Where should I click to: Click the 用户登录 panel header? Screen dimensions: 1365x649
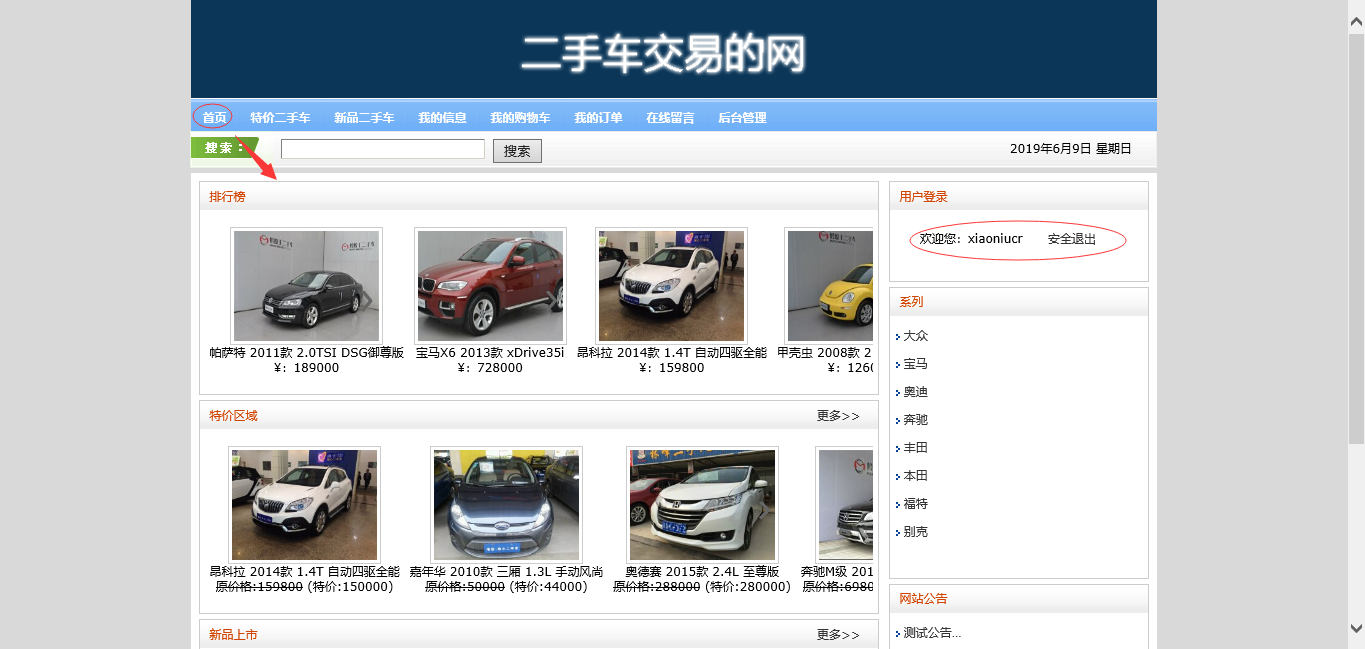pyautogui.click(x=923, y=197)
